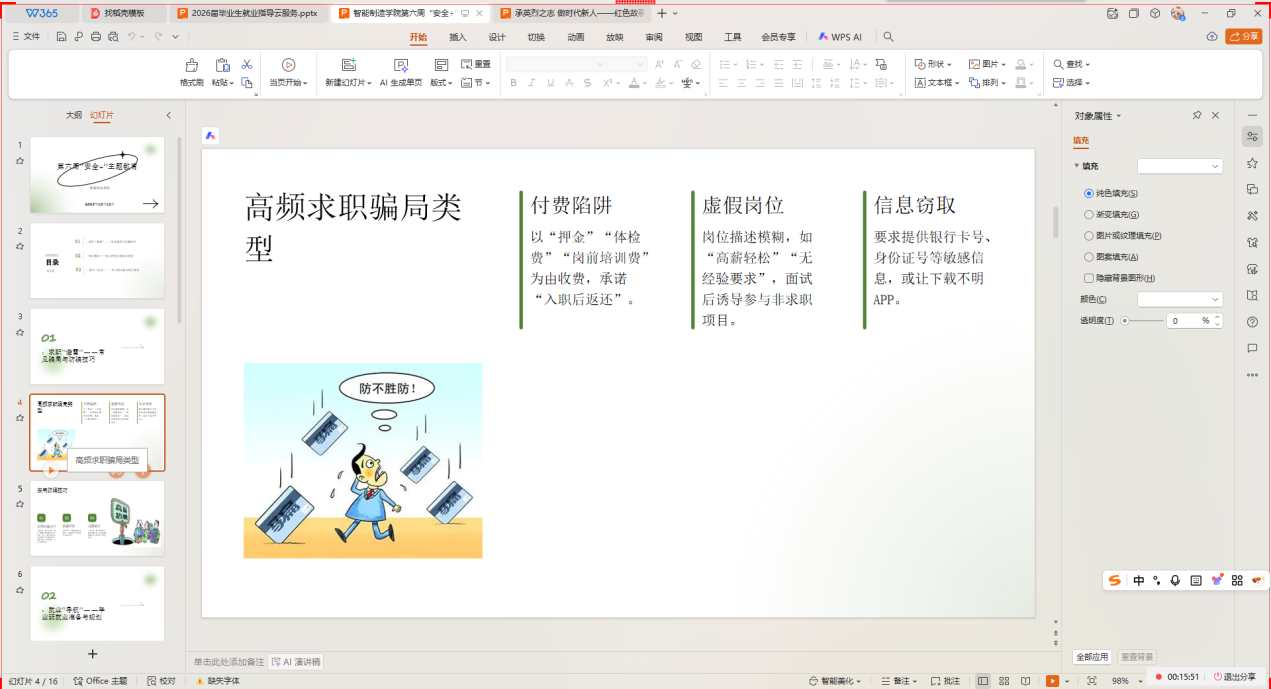This screenshot has width=1271, height=689.
Task: Start slideshow from current slide (当页开始)
Action: tap(288, 66)
